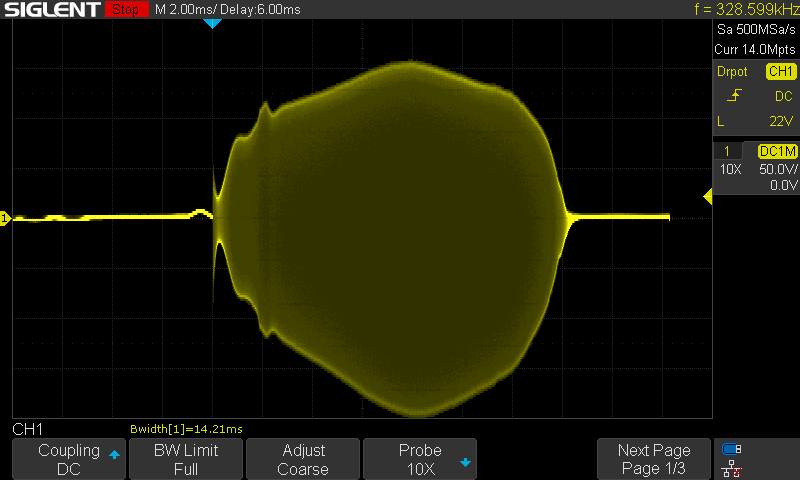Click the 10X probe attenuation label
800x480 pixels.
[x=731, y=169]
